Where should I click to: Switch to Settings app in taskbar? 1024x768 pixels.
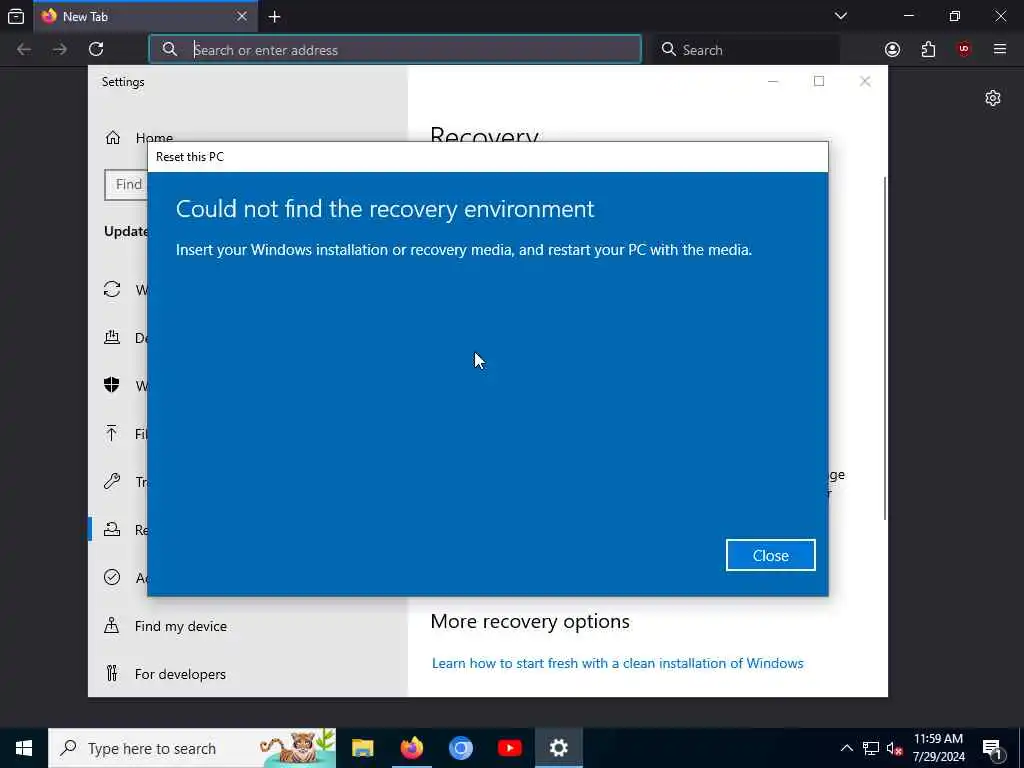pyautogui.click(x=558, y=748)
